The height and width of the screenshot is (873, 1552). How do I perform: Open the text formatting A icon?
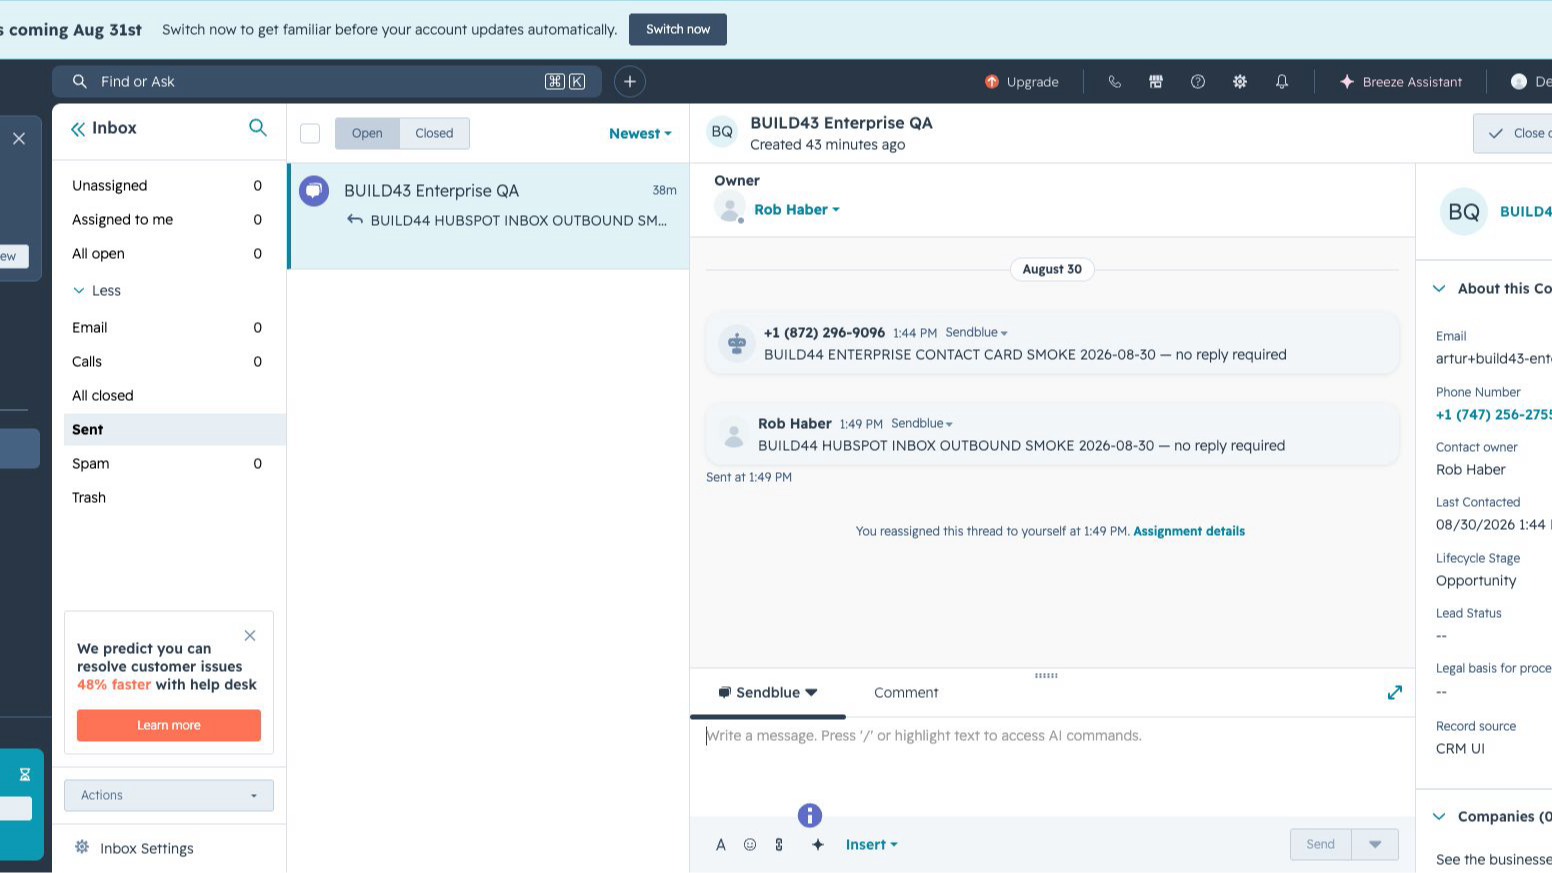point(721,845)
